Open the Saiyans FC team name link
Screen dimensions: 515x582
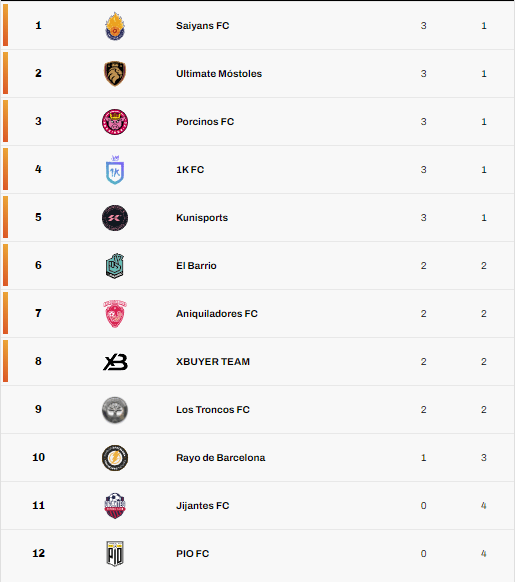(202, 26)
